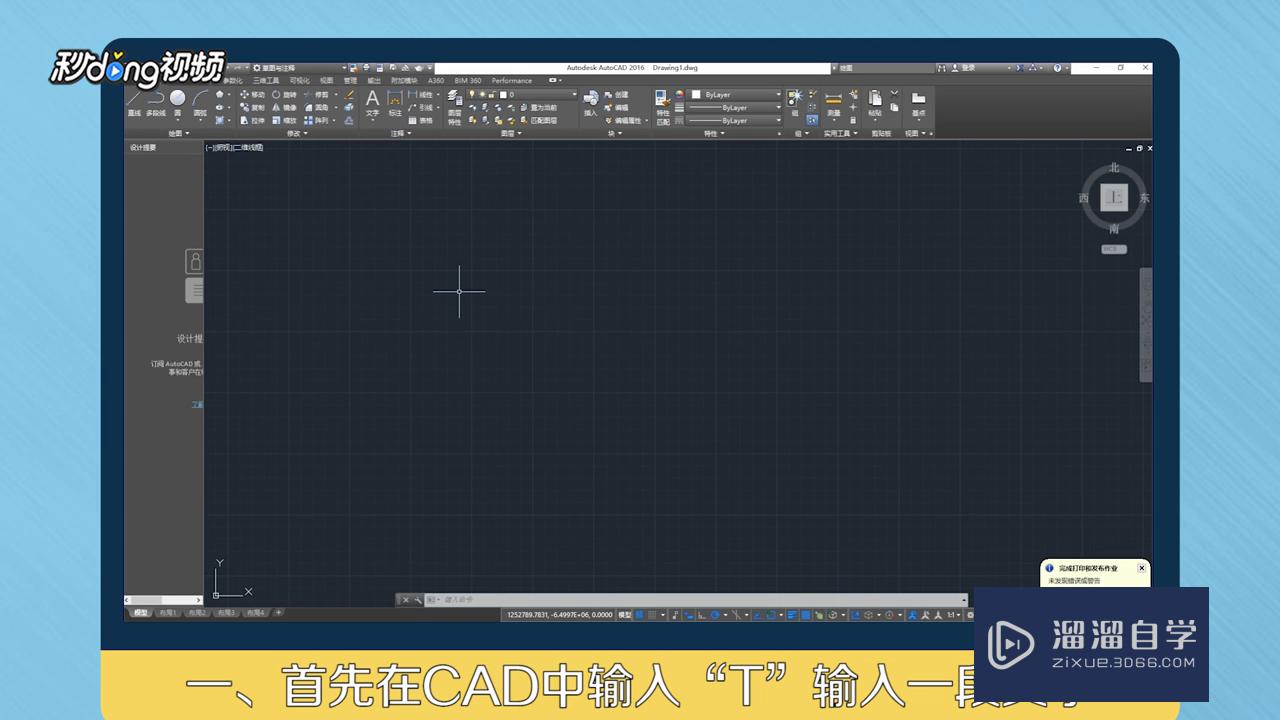Close the print job notification balloon
1280x720 pixels.
1142,568
